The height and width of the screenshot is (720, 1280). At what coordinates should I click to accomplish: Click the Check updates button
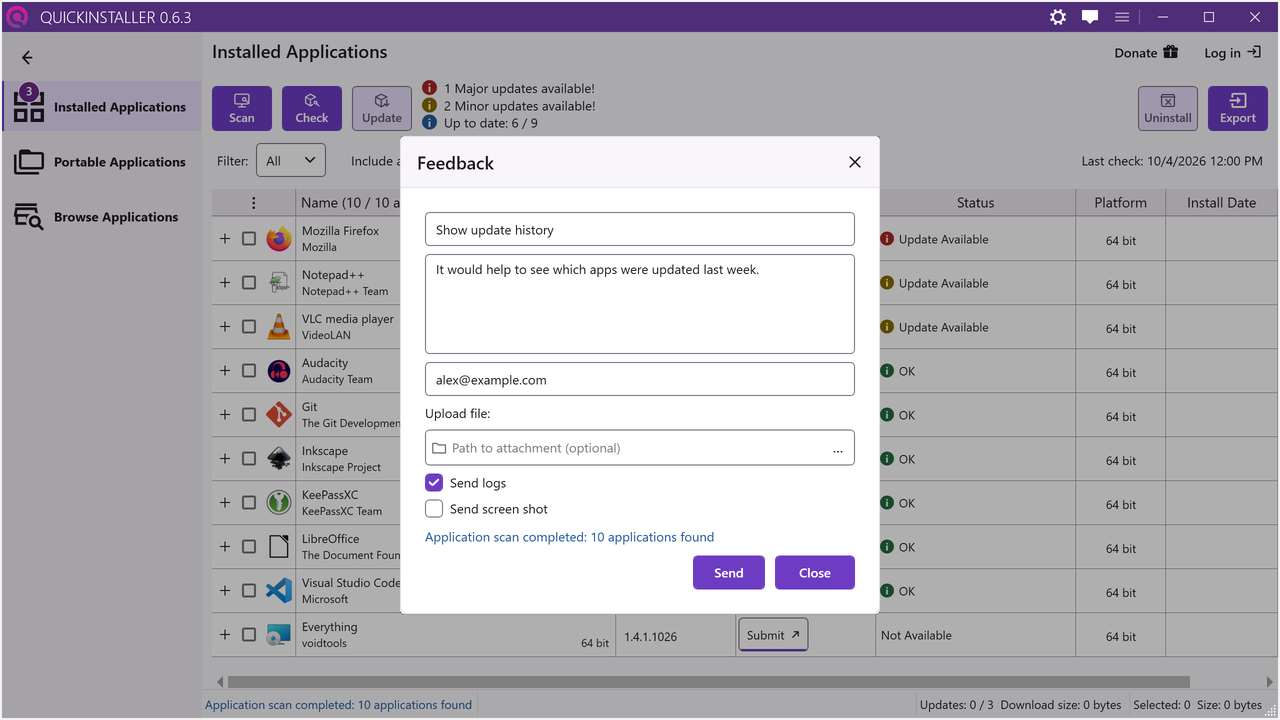[x=312, y=108]
